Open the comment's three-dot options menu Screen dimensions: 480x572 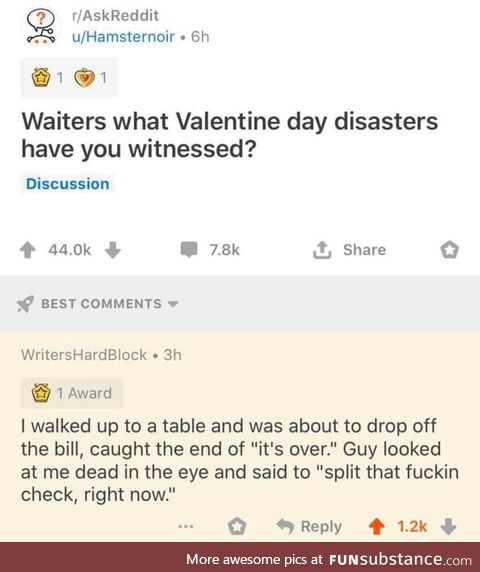pos(186,526)
